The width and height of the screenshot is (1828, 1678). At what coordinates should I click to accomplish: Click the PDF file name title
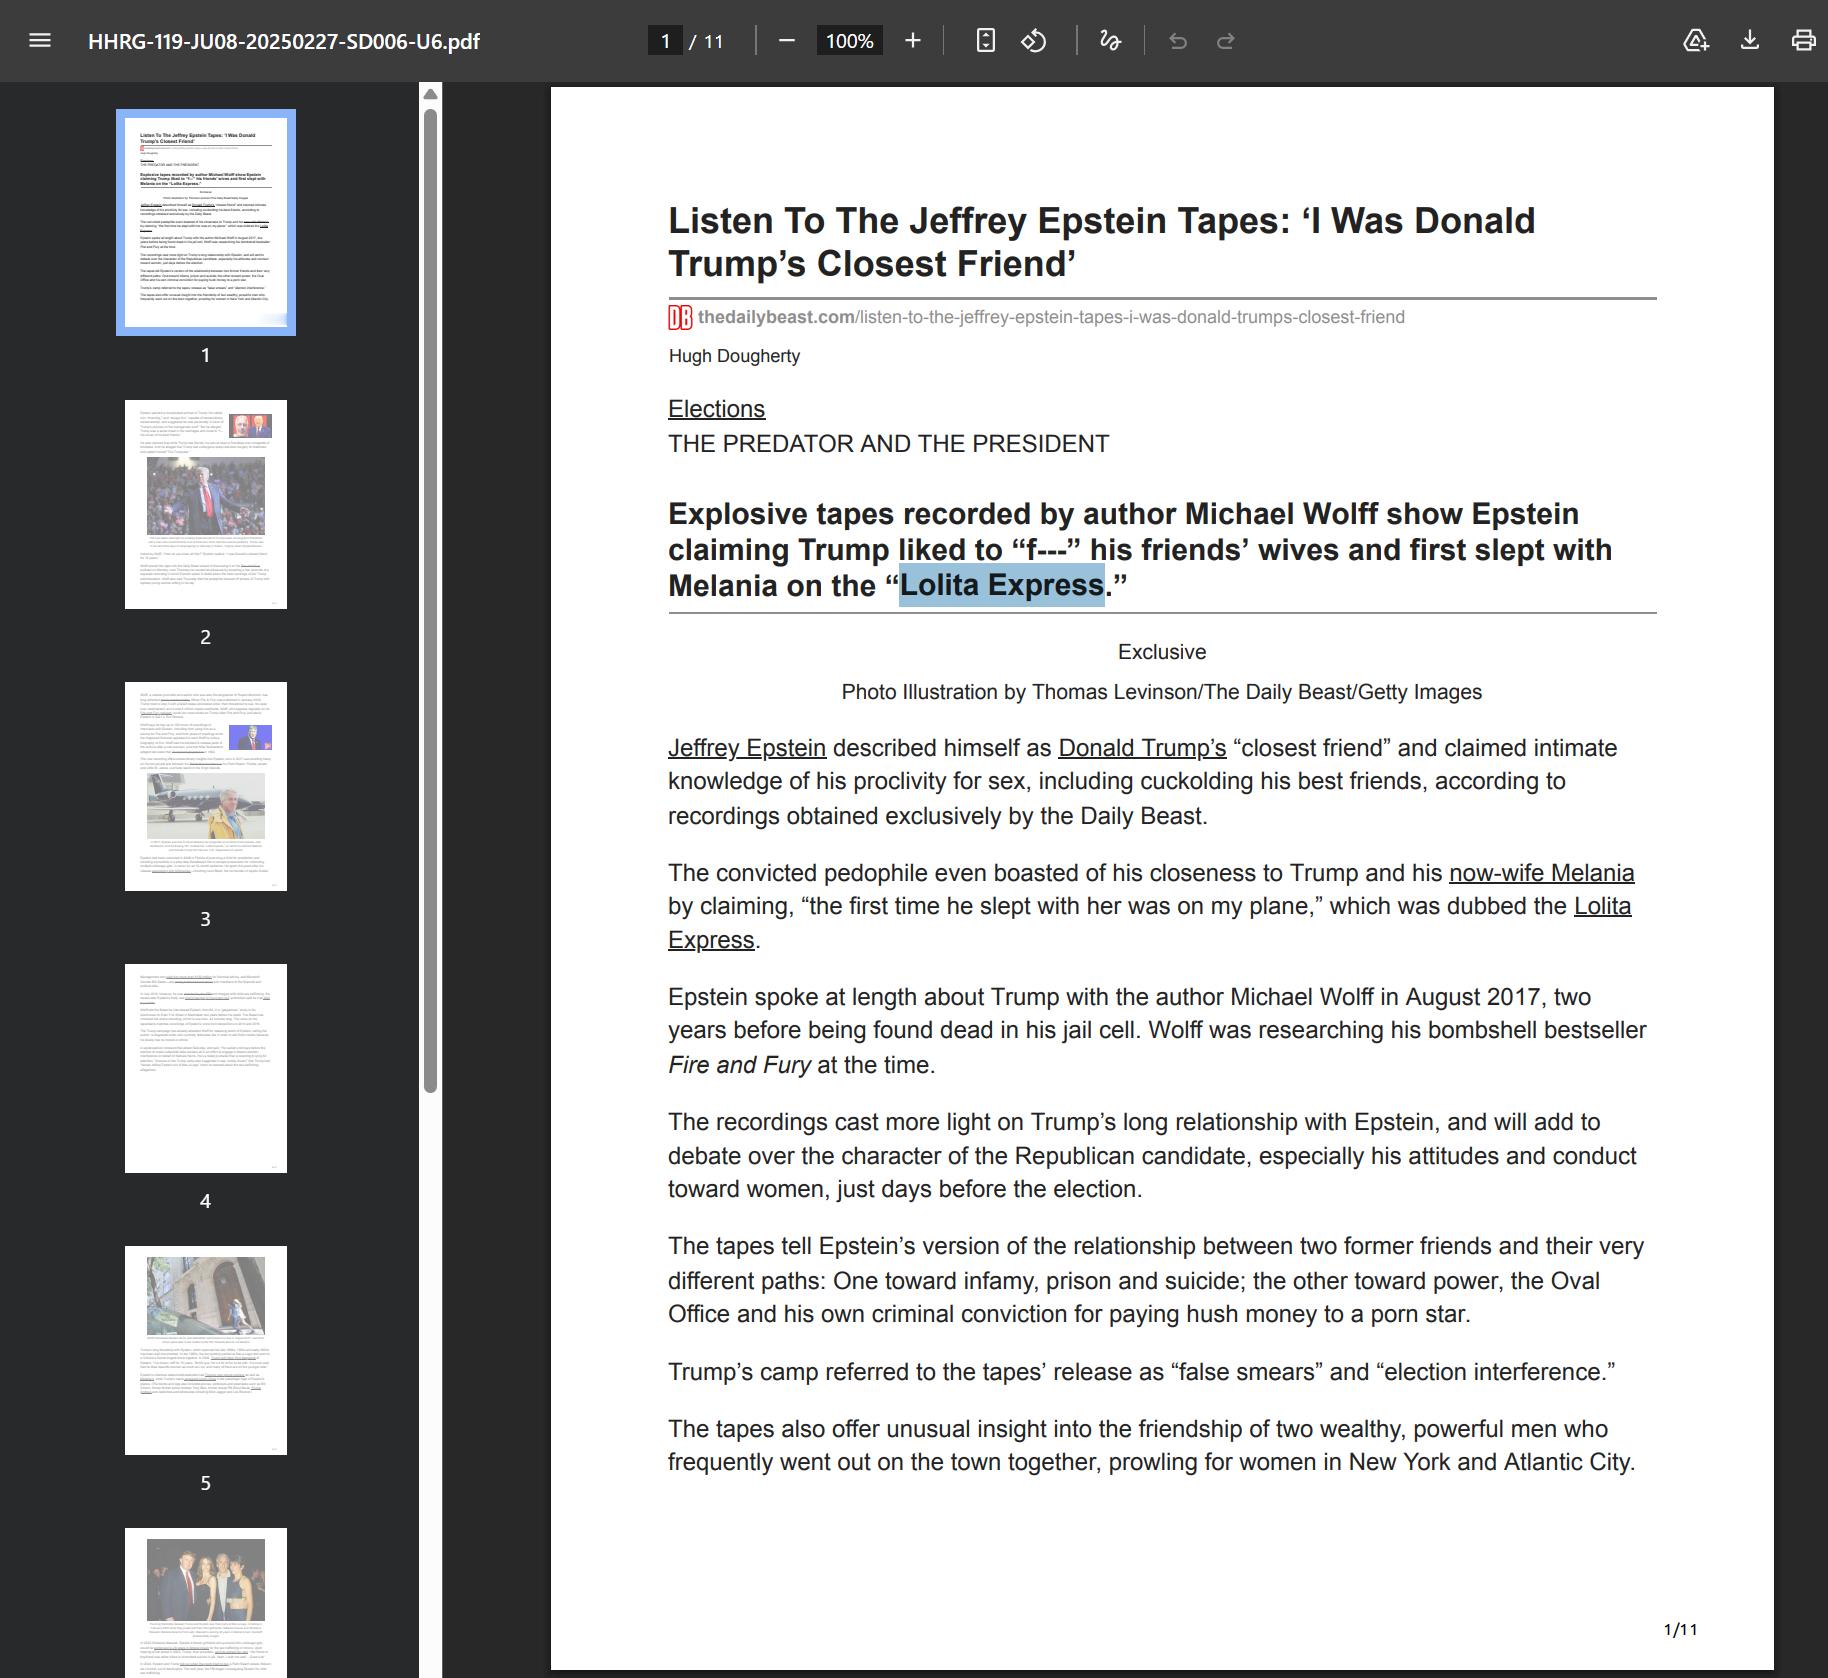284,41
